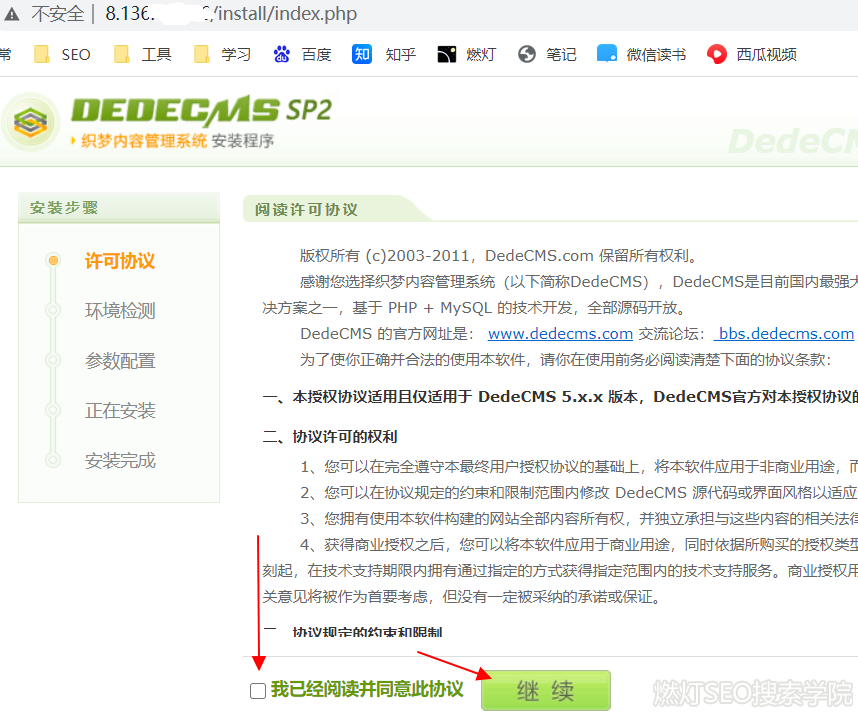Open the 百度 bookmark
This screenshot has height=723, width=858.
click(x=303, y=54)
